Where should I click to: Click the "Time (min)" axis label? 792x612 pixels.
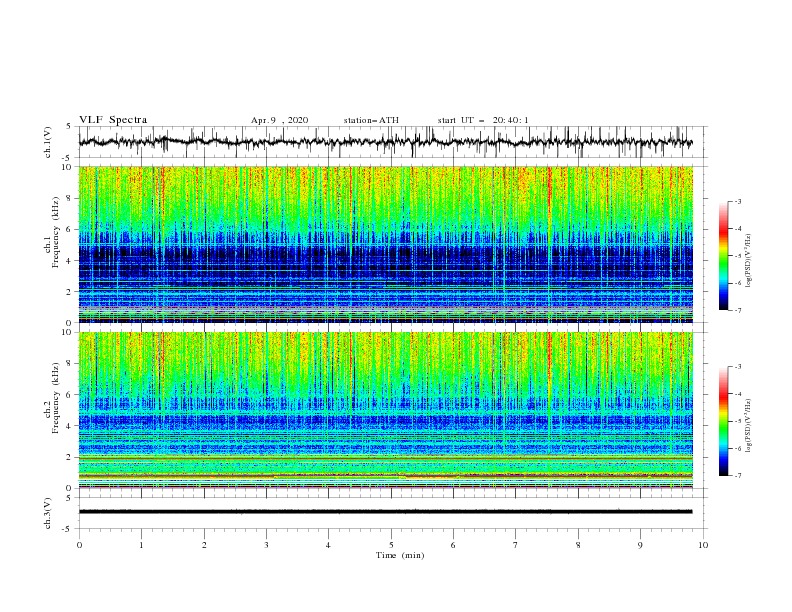pos(400,555)
